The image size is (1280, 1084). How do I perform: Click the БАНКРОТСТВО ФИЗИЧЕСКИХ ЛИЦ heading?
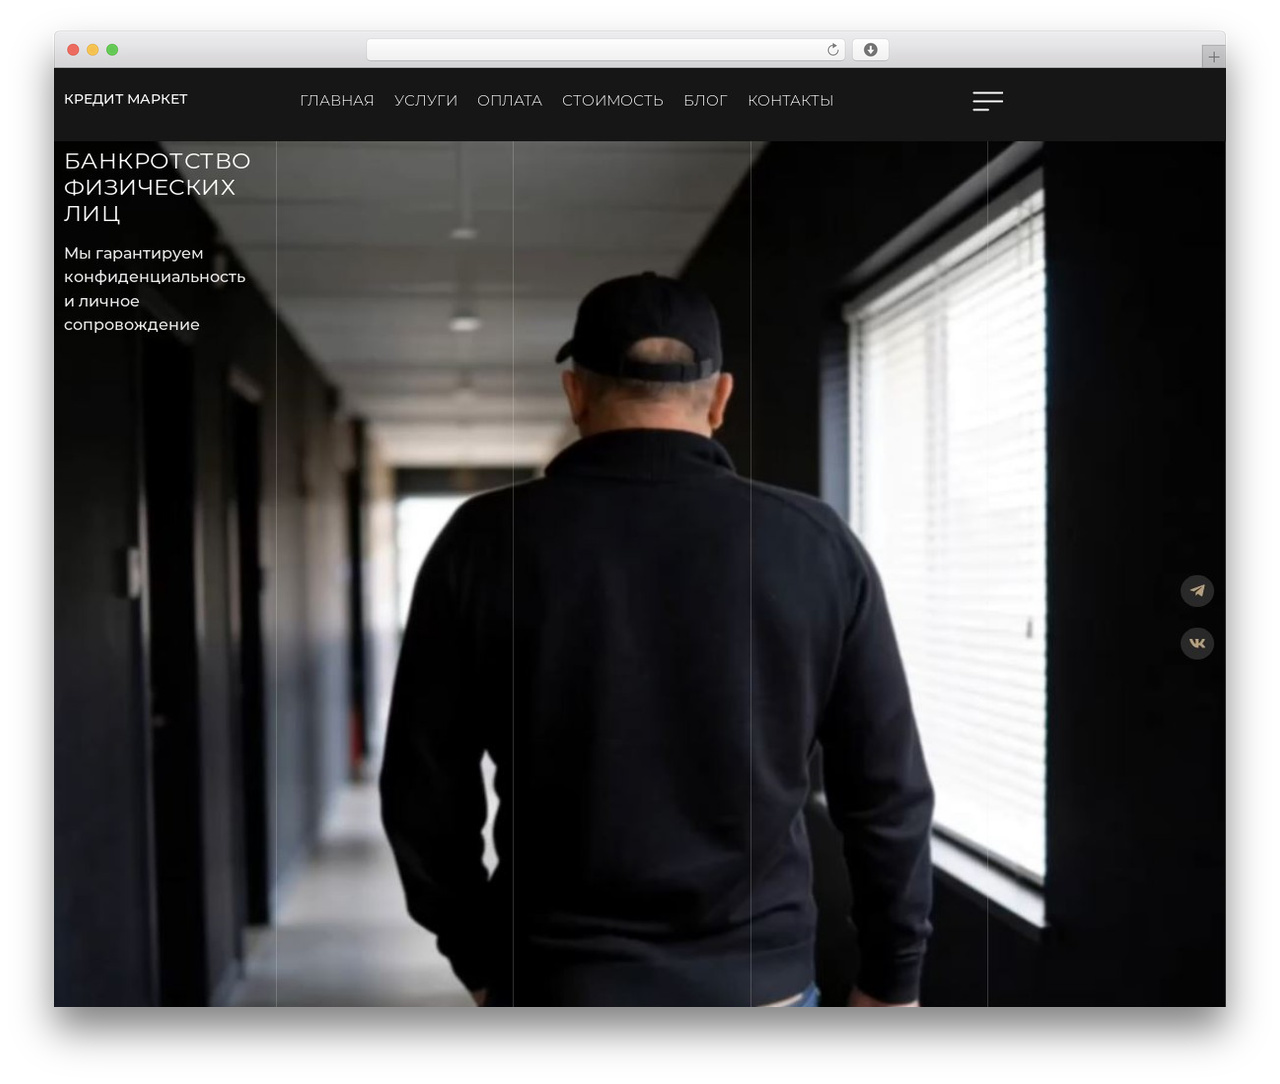tap(157, 187)
